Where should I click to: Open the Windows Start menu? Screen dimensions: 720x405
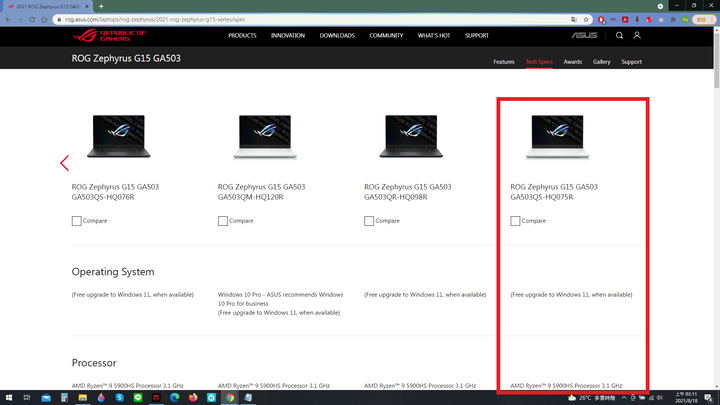pos(8,398)
